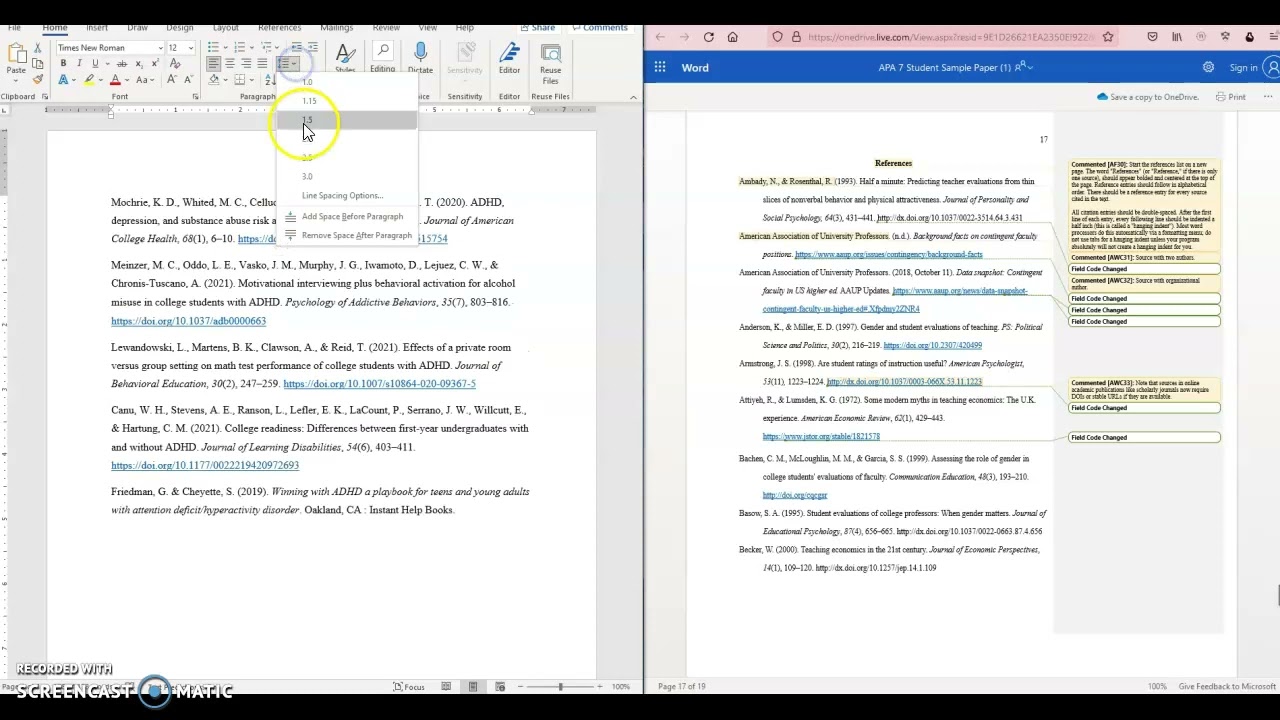The height and width of the screenshot is (720, 1280).
Task: Click the Comments button in Word
Action: click(600, 28)
